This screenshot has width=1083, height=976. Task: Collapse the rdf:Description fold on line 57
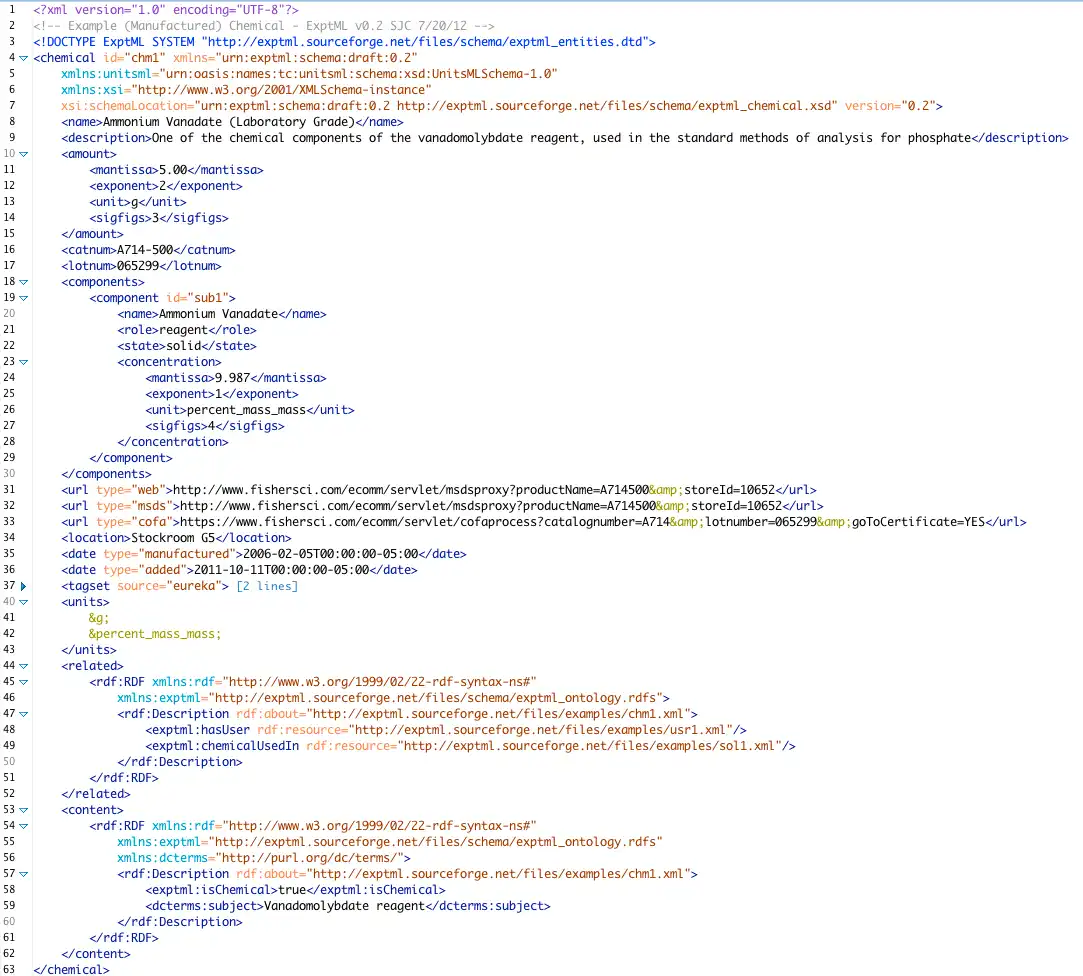coord(23,874)
